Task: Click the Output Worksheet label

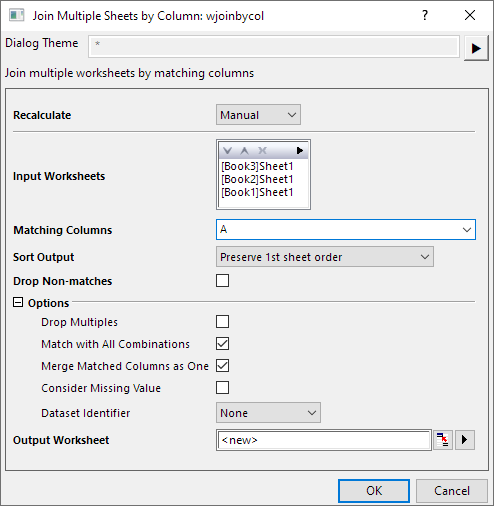Action: 61,440
